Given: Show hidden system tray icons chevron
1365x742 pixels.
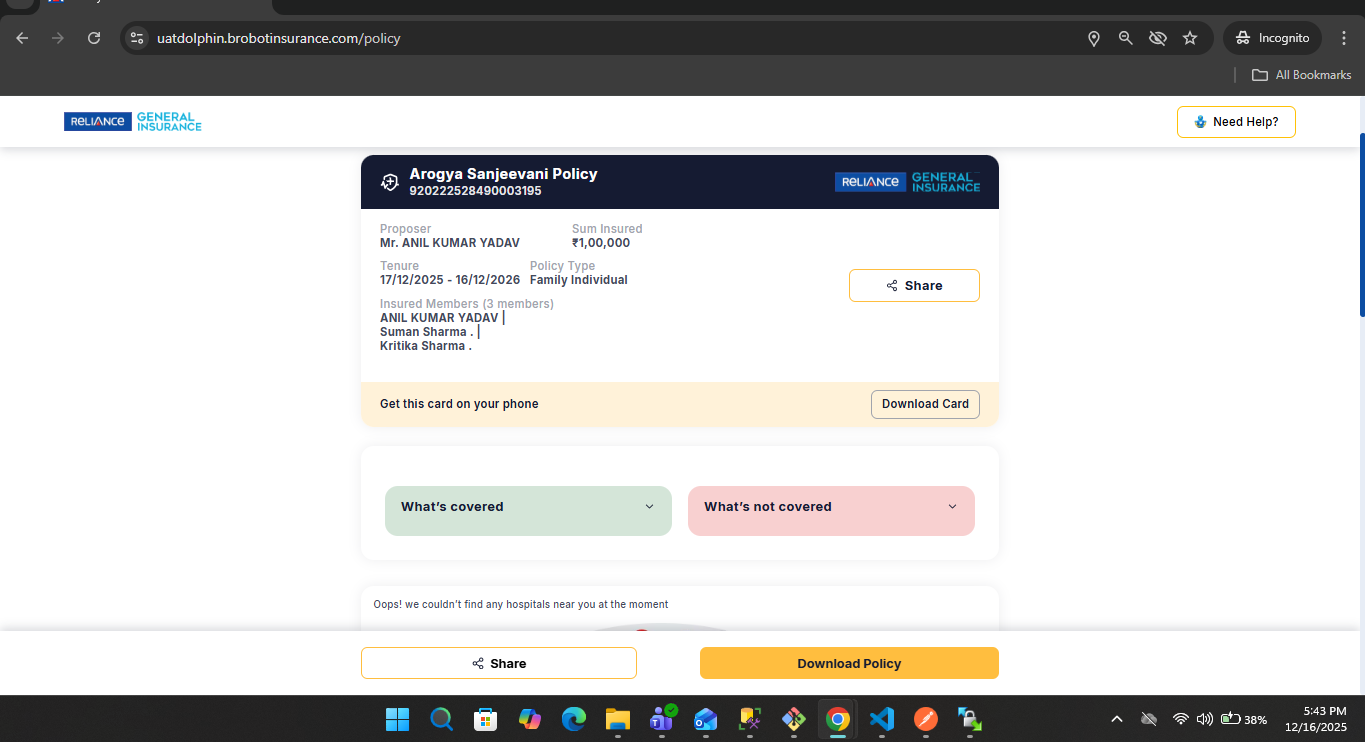Looking at the screenshot, I should [1117, 719].
